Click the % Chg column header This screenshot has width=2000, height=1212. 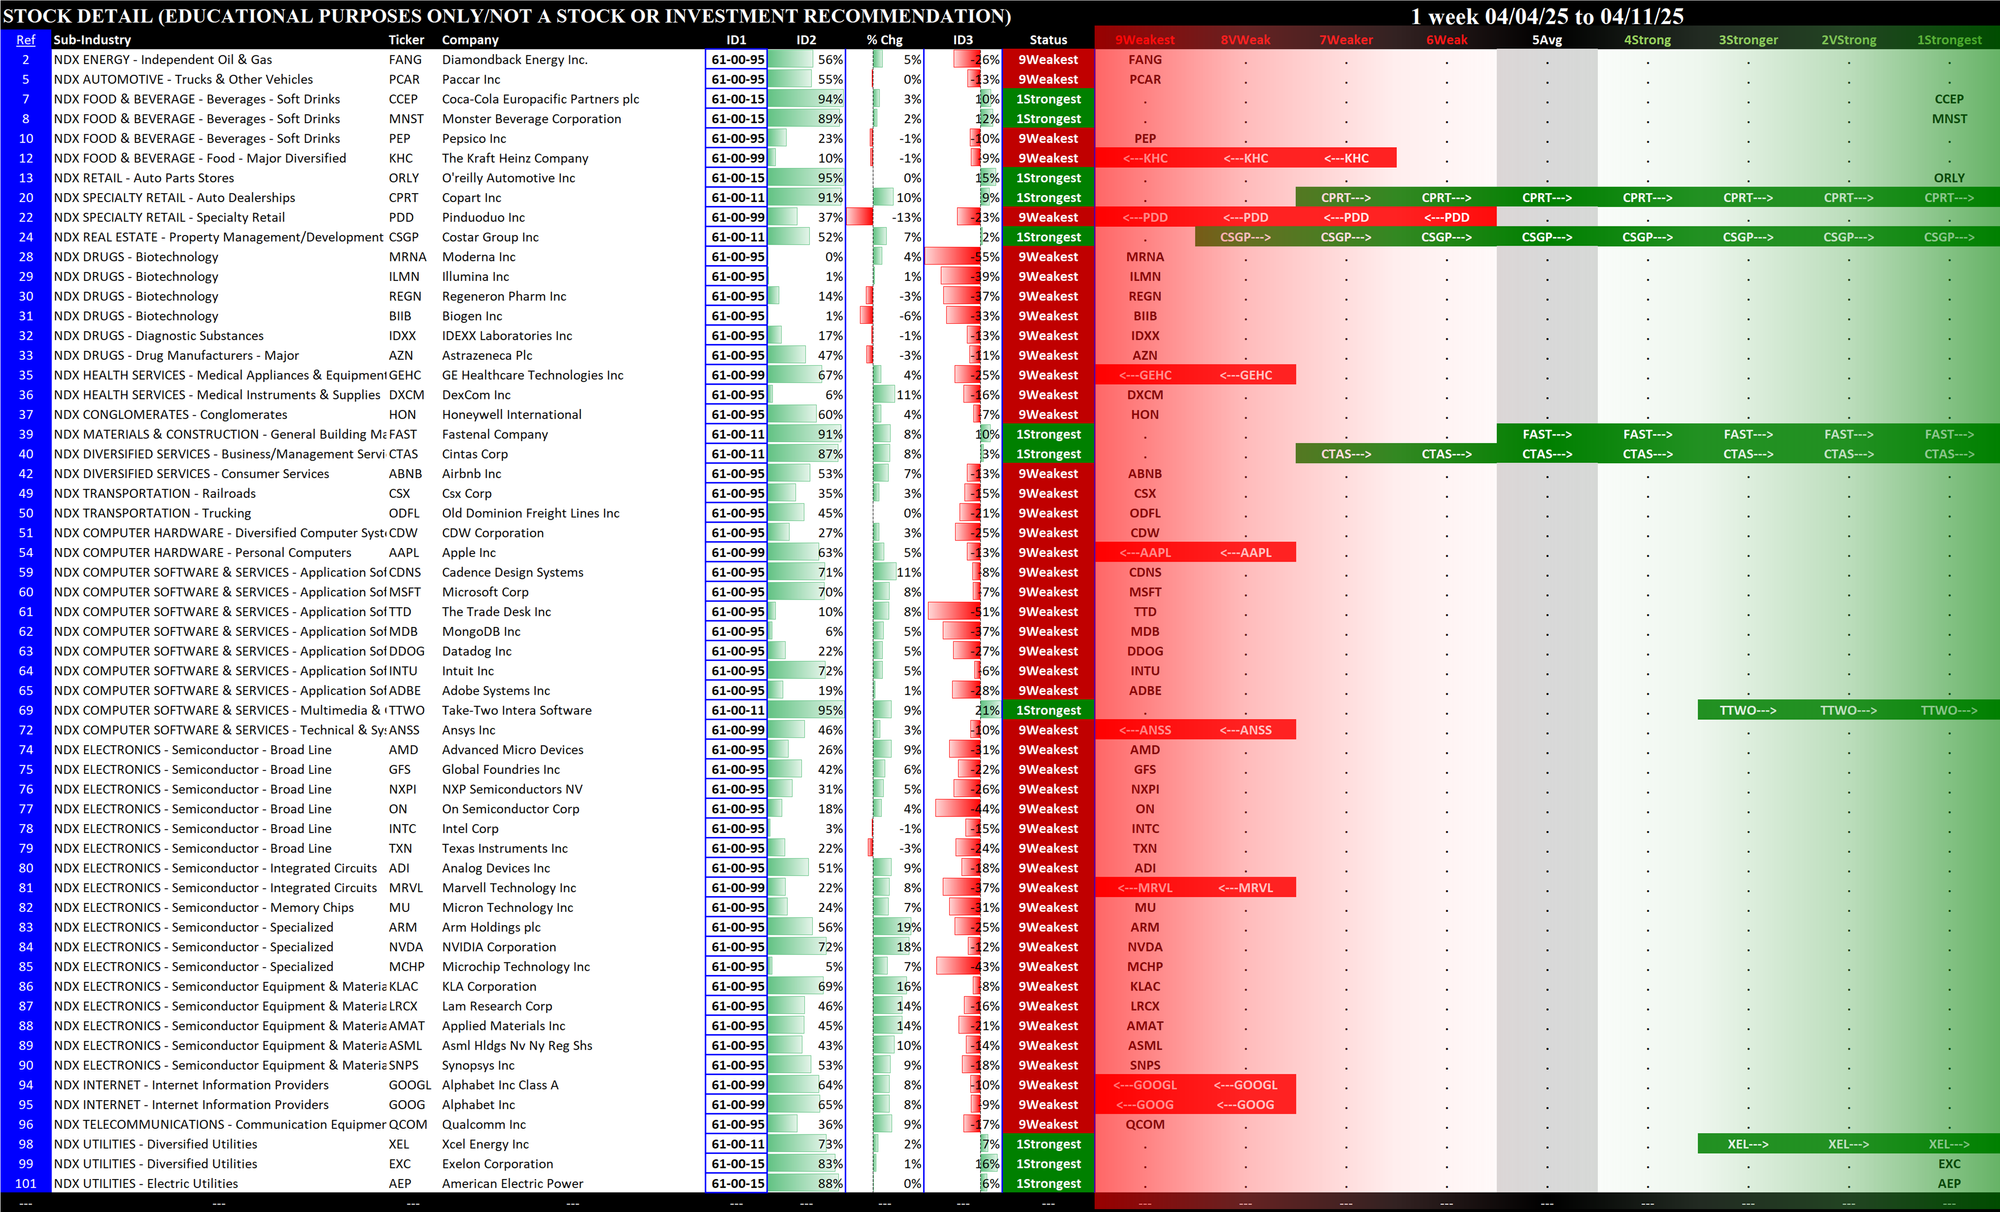click(884, 40)
